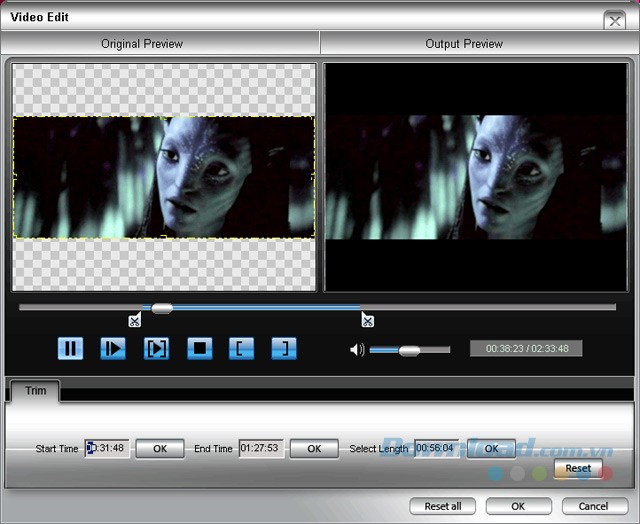This screenshot has width=640, height=524.
Task: Click the right scissors trim marker
Action: pos(367,320)
